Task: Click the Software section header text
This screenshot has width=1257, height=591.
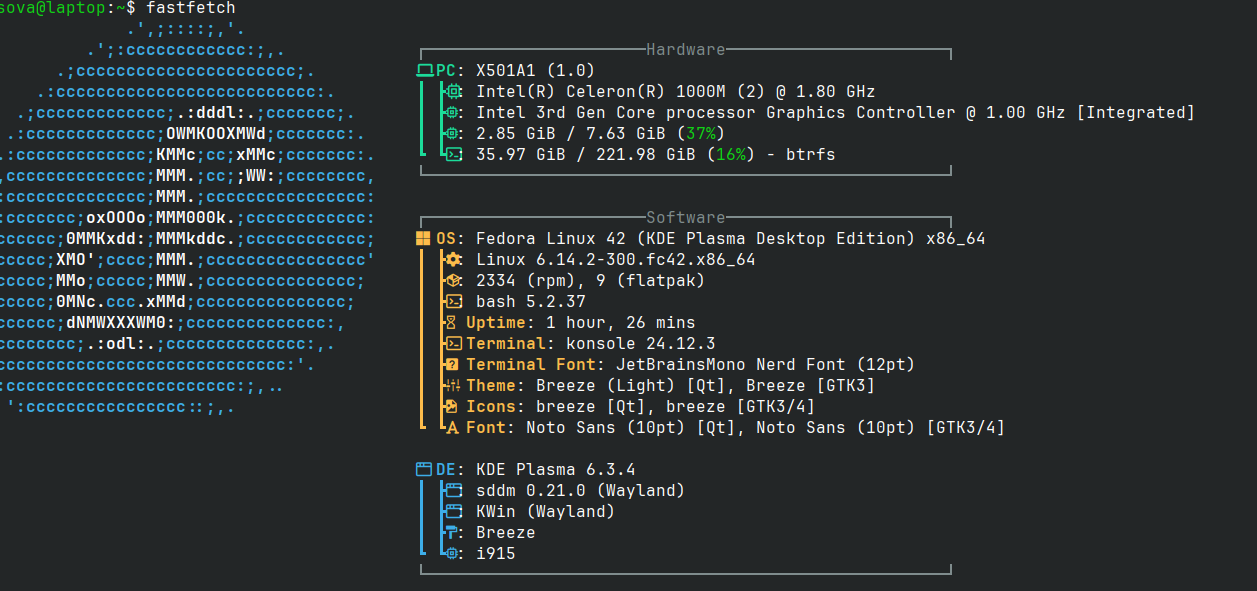Action: point(686,217)
